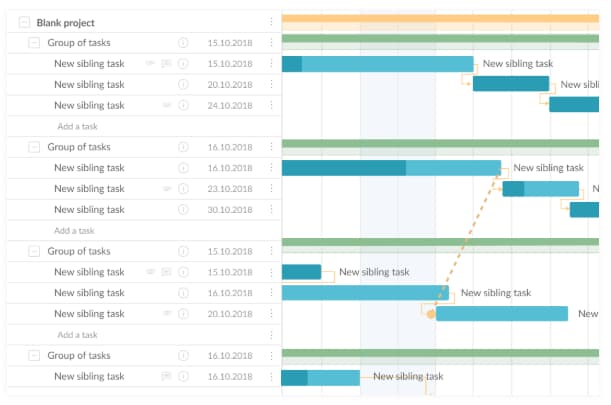Click 'Add a task' below the 24.10.2018 task

point(77,126)
